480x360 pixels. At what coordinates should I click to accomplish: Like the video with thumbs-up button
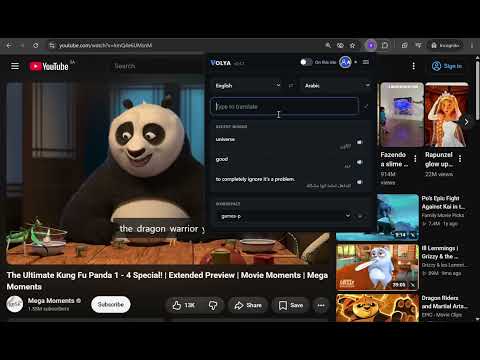click(183, 305)
